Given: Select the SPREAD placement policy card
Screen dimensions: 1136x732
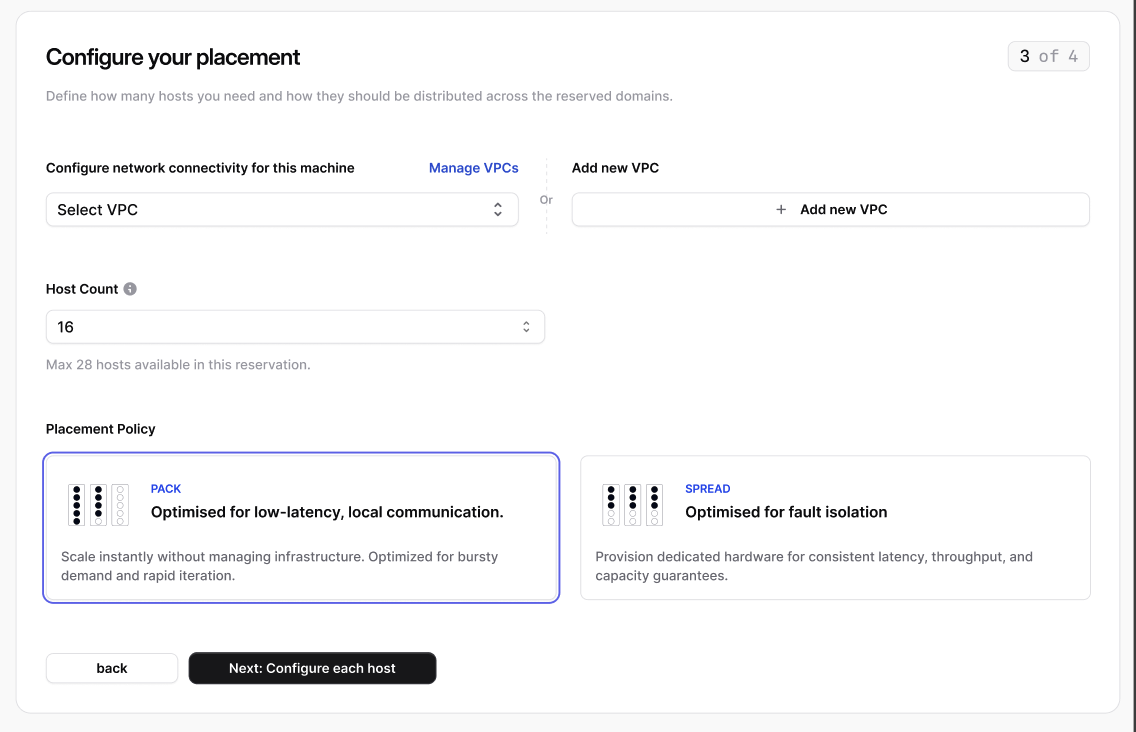Looking at the screenshot, I should 835,528.
